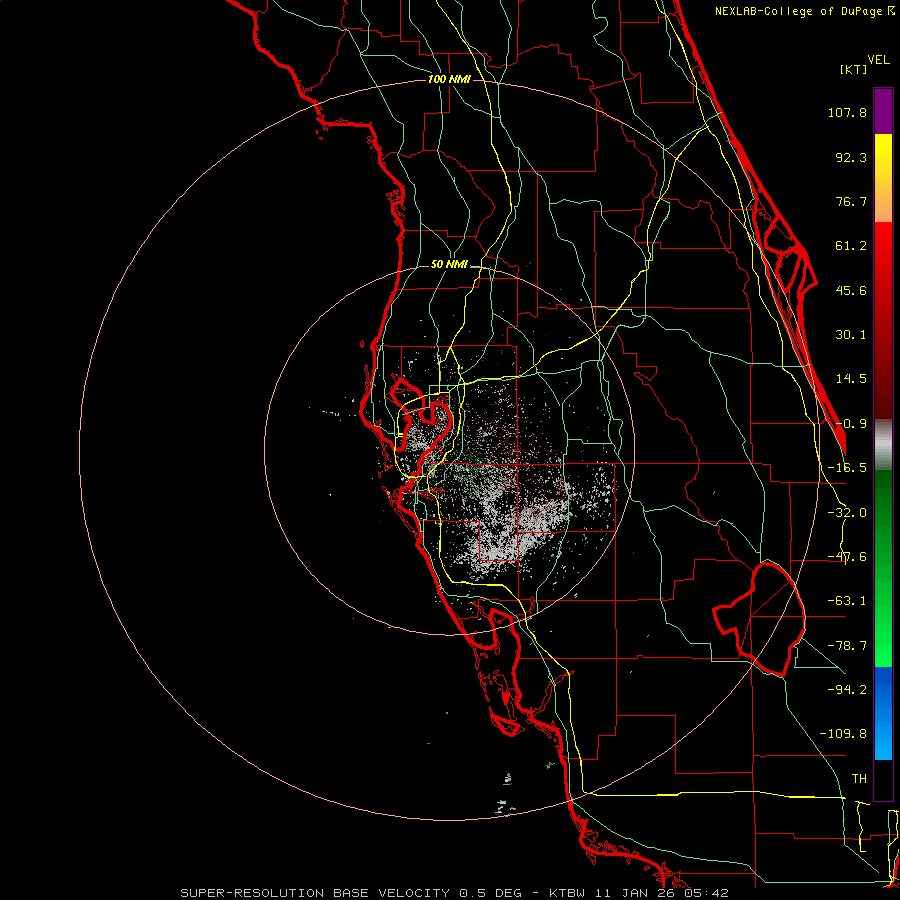
Task: Click the TH legend label
Action: pyautogui.click(x=859, y=779)
